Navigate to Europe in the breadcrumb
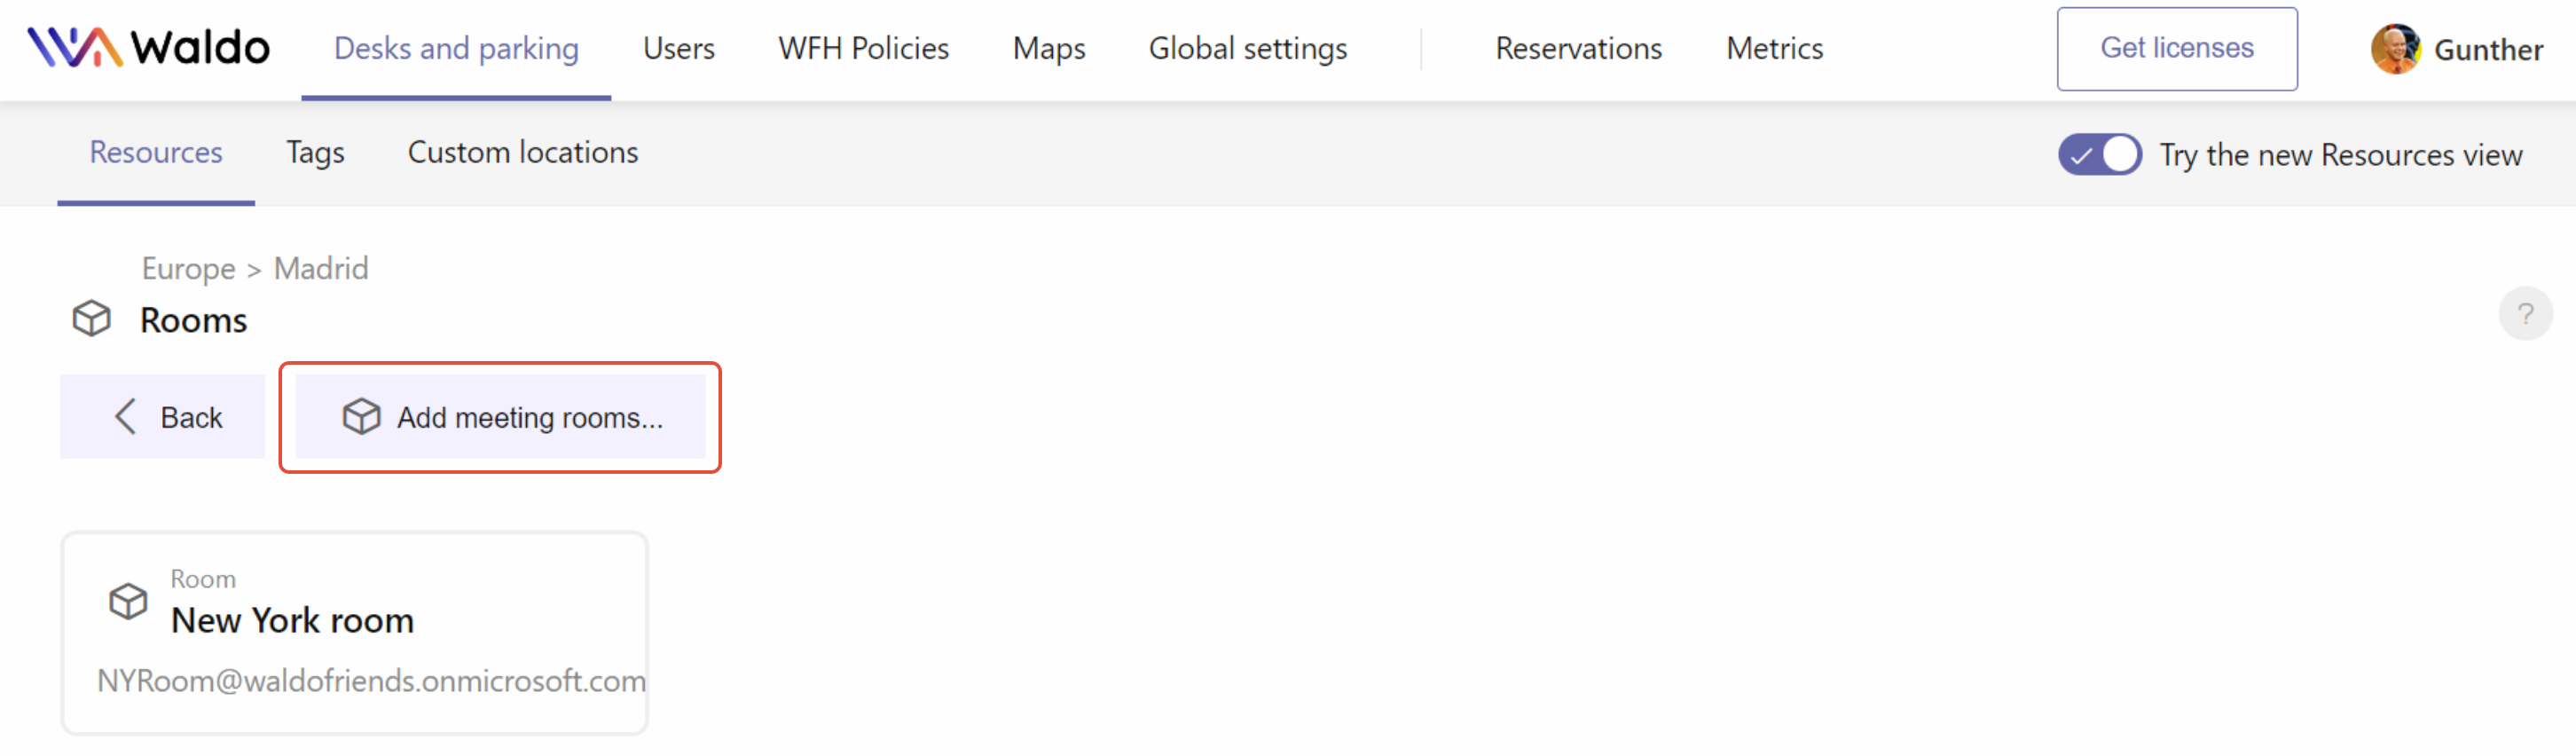2576x756 pixels. click(x=188, y=269)
